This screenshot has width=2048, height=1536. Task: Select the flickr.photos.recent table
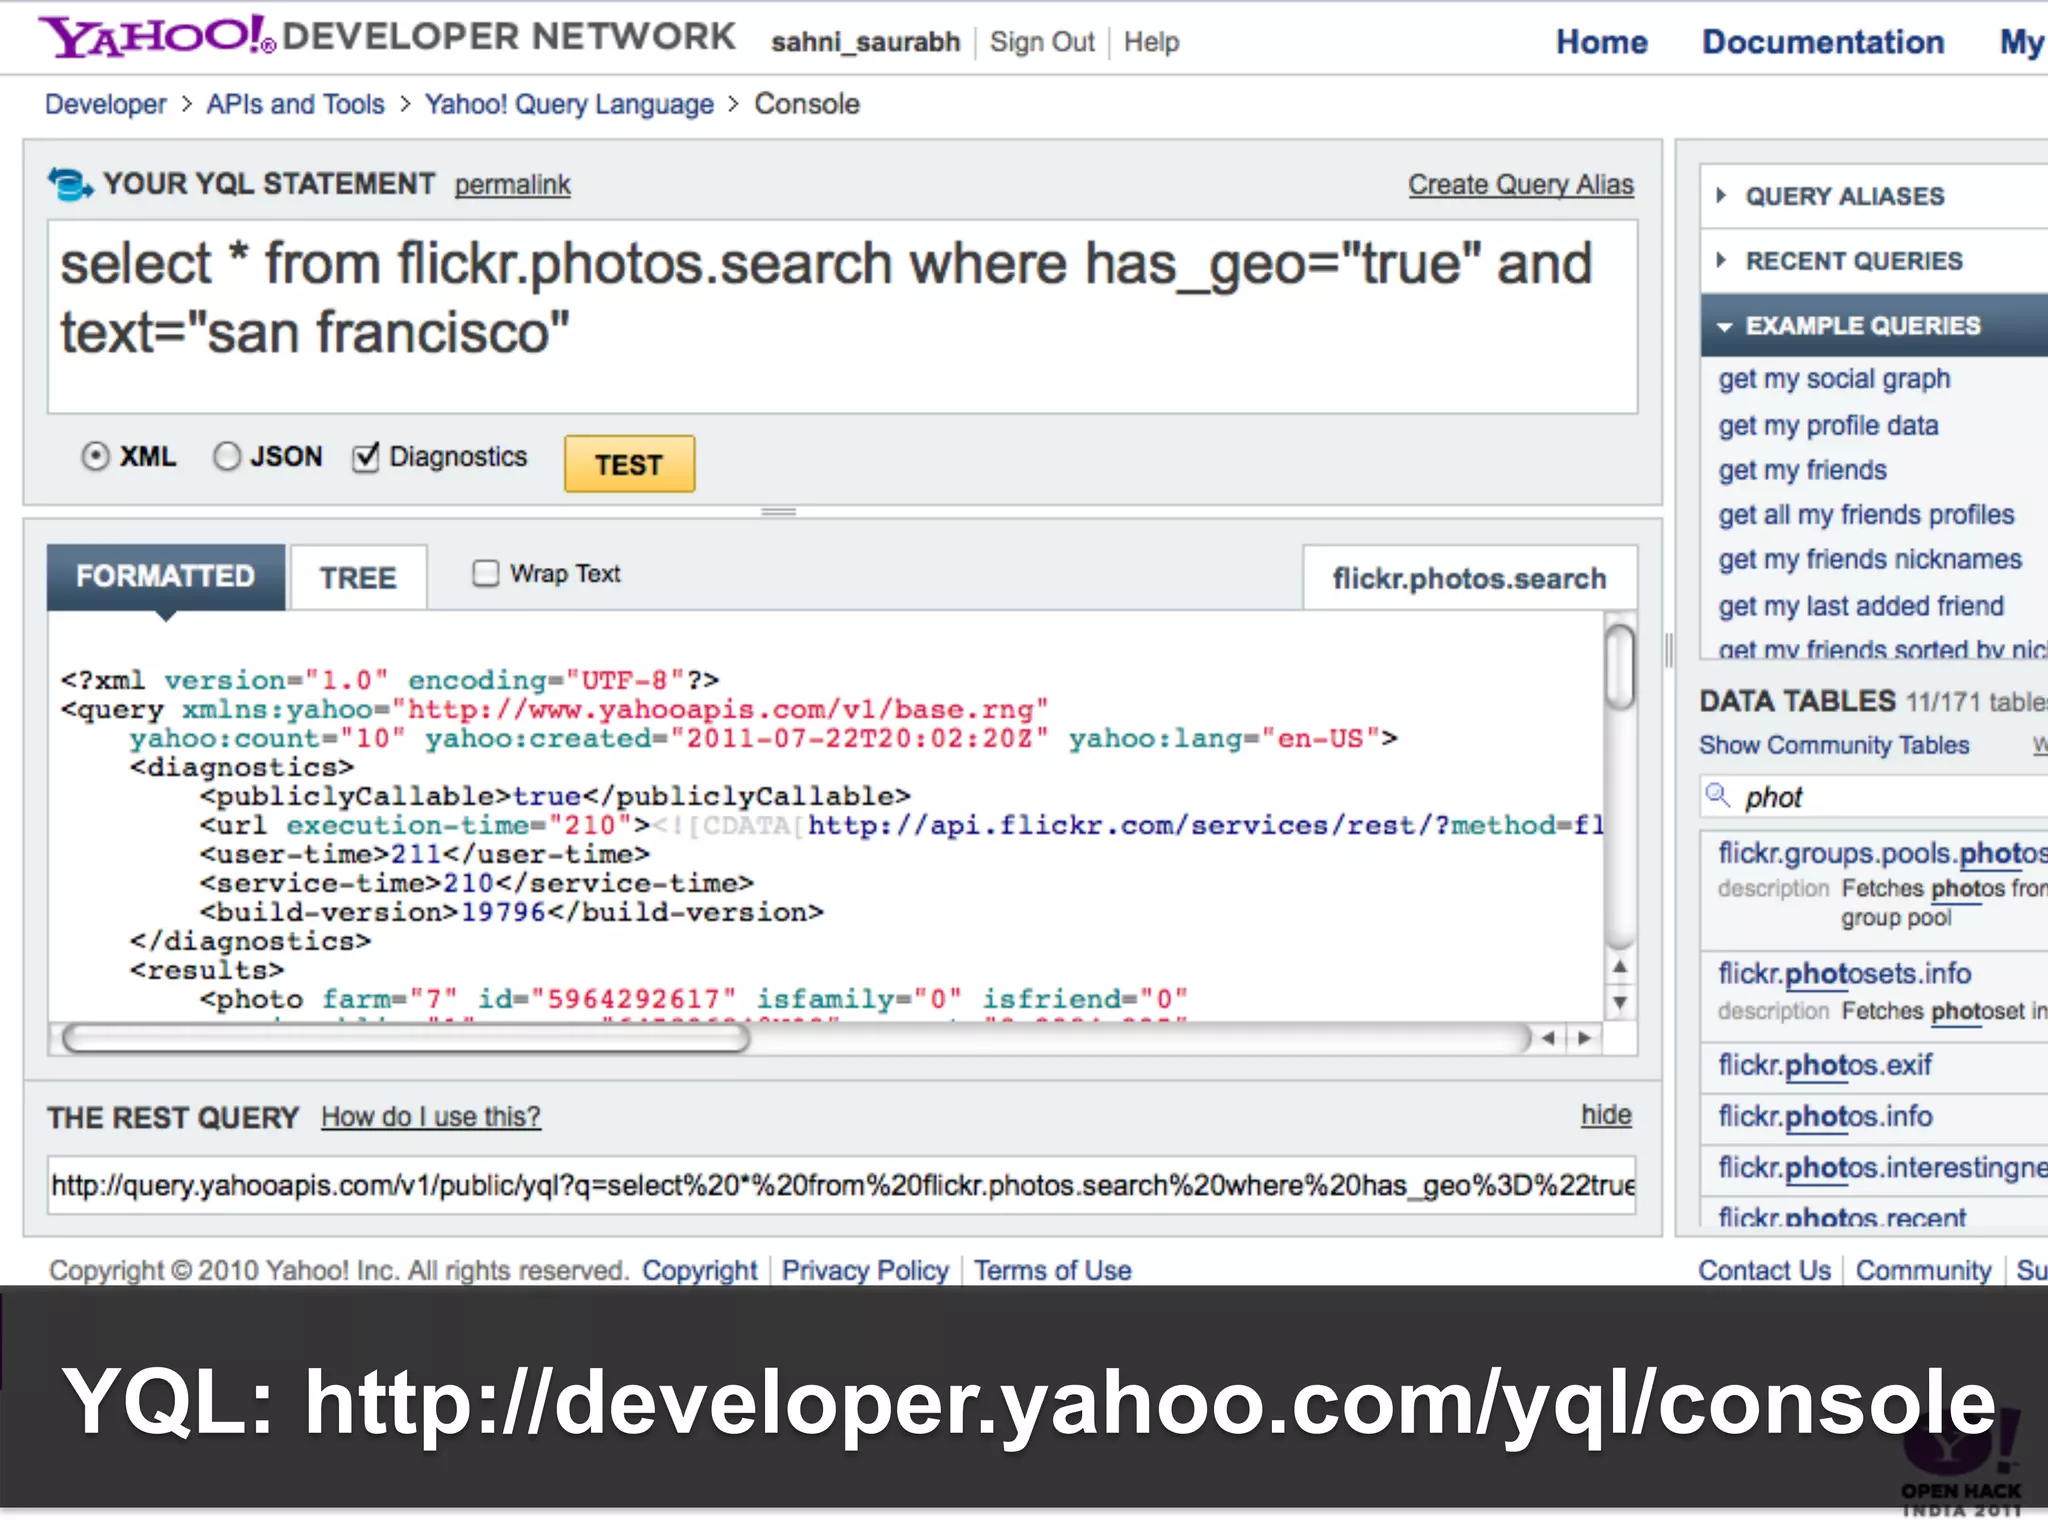pyautogui.click(x=1842, y=1217)
